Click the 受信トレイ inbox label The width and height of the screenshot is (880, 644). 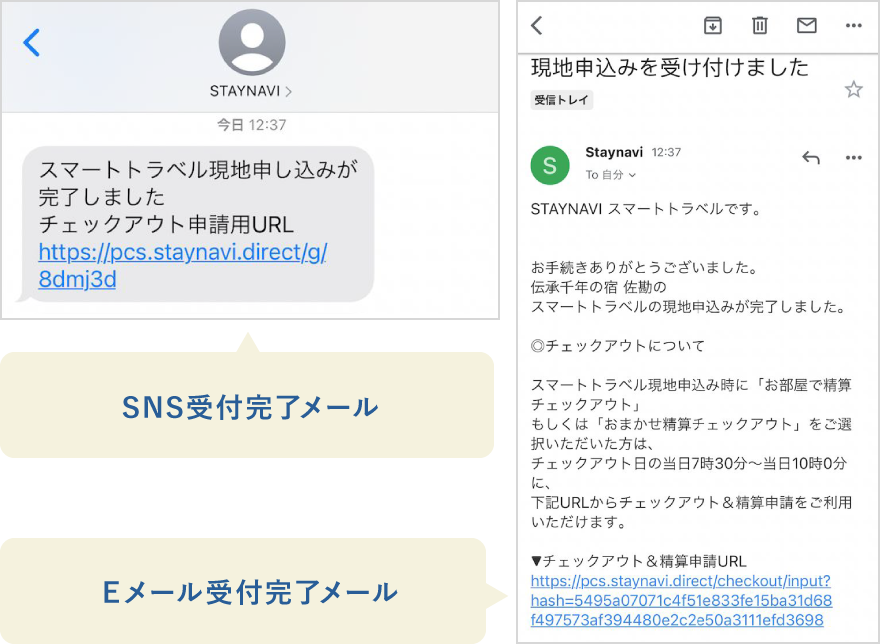pyautogui.click(x=561, y=100)
